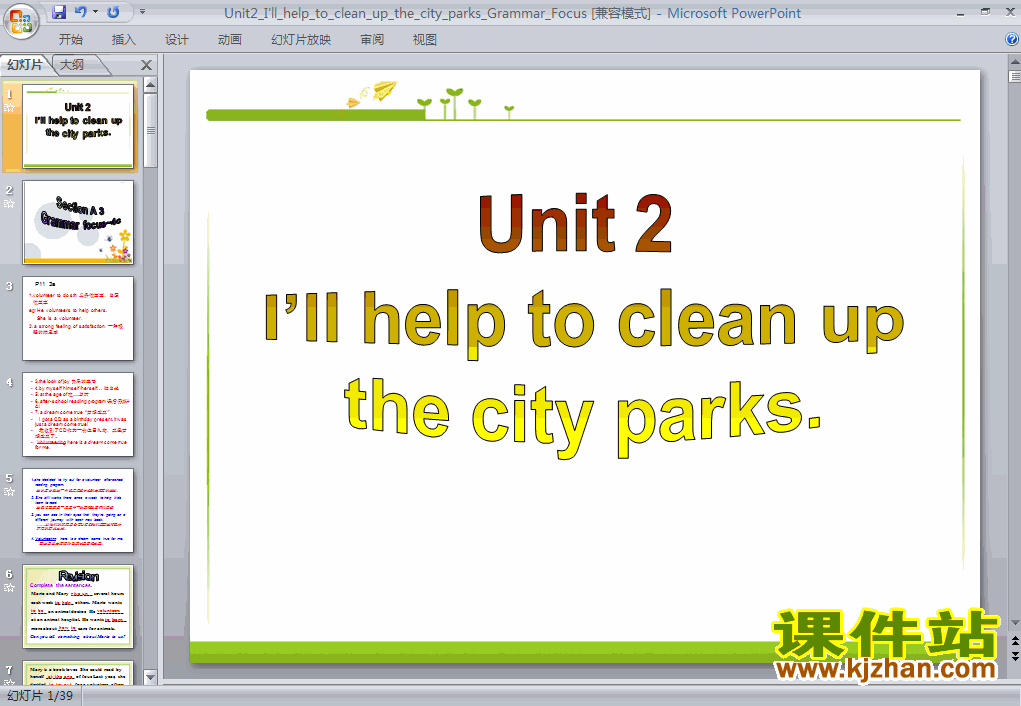Click animation star icon beside slide 2
The image size is (1021, 706).
pyautogui.click(x=9, y=204)
